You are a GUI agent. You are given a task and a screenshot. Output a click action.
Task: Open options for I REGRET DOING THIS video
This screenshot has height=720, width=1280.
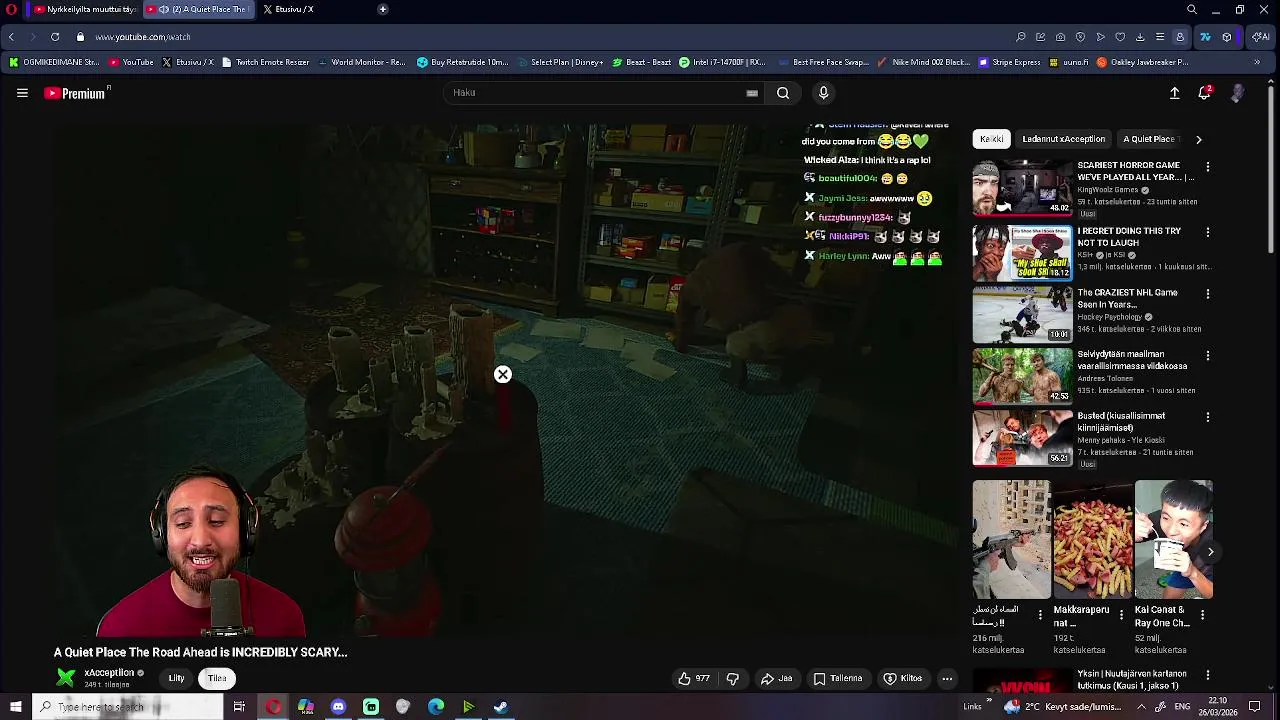1208,232
